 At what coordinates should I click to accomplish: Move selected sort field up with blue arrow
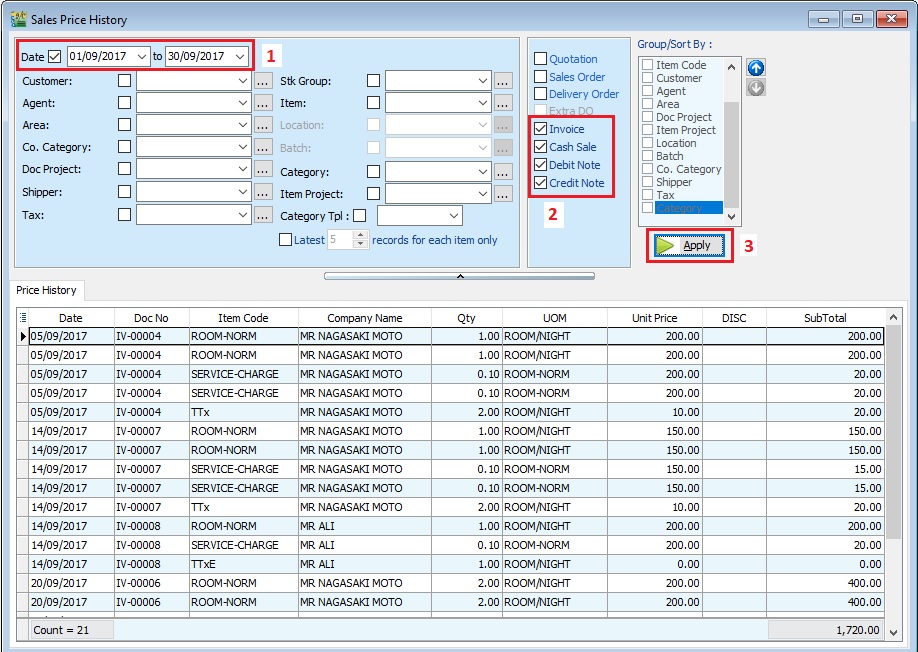755,67
